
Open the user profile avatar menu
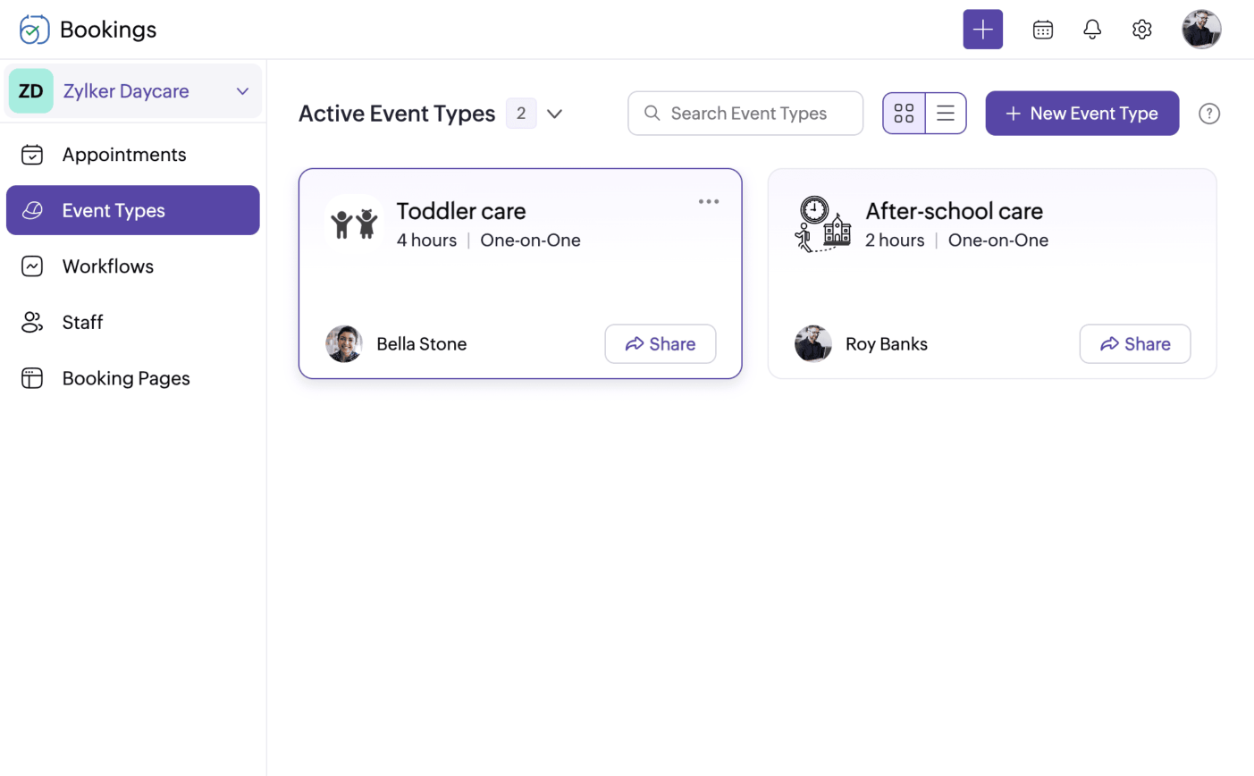tap(1201, 30)
